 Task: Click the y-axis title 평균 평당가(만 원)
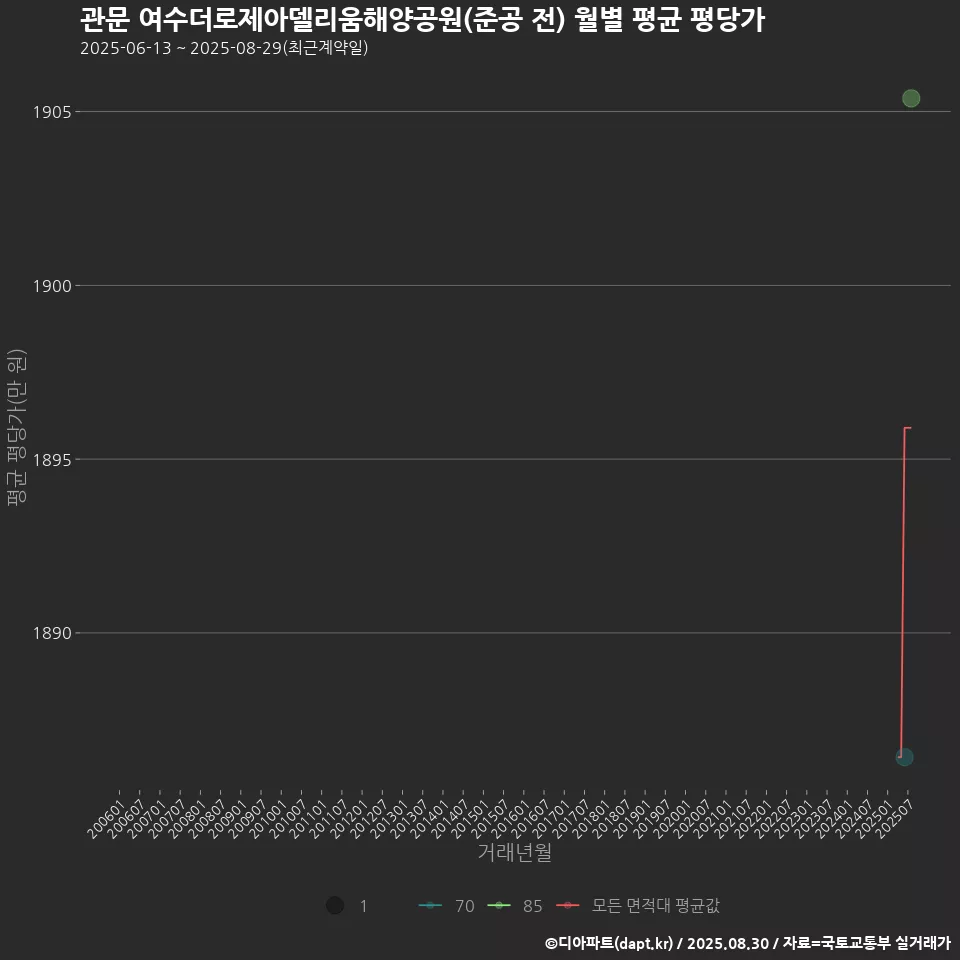(x=17, y=427)
